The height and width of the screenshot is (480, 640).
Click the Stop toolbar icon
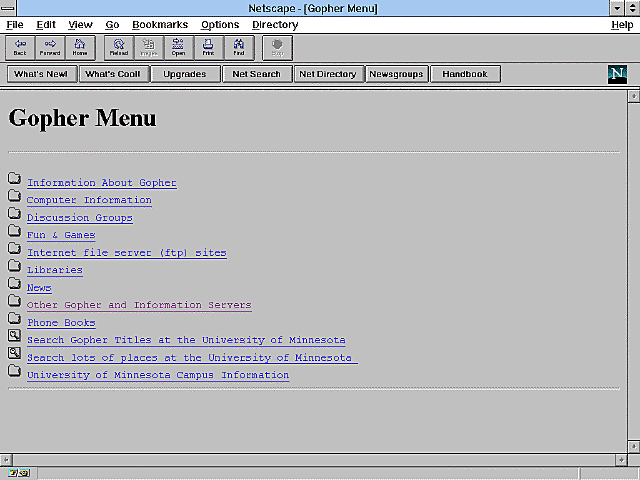tap(278, 48)
